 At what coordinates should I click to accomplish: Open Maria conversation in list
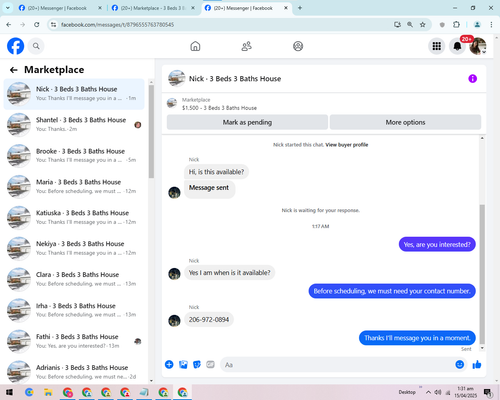point(74,186)
